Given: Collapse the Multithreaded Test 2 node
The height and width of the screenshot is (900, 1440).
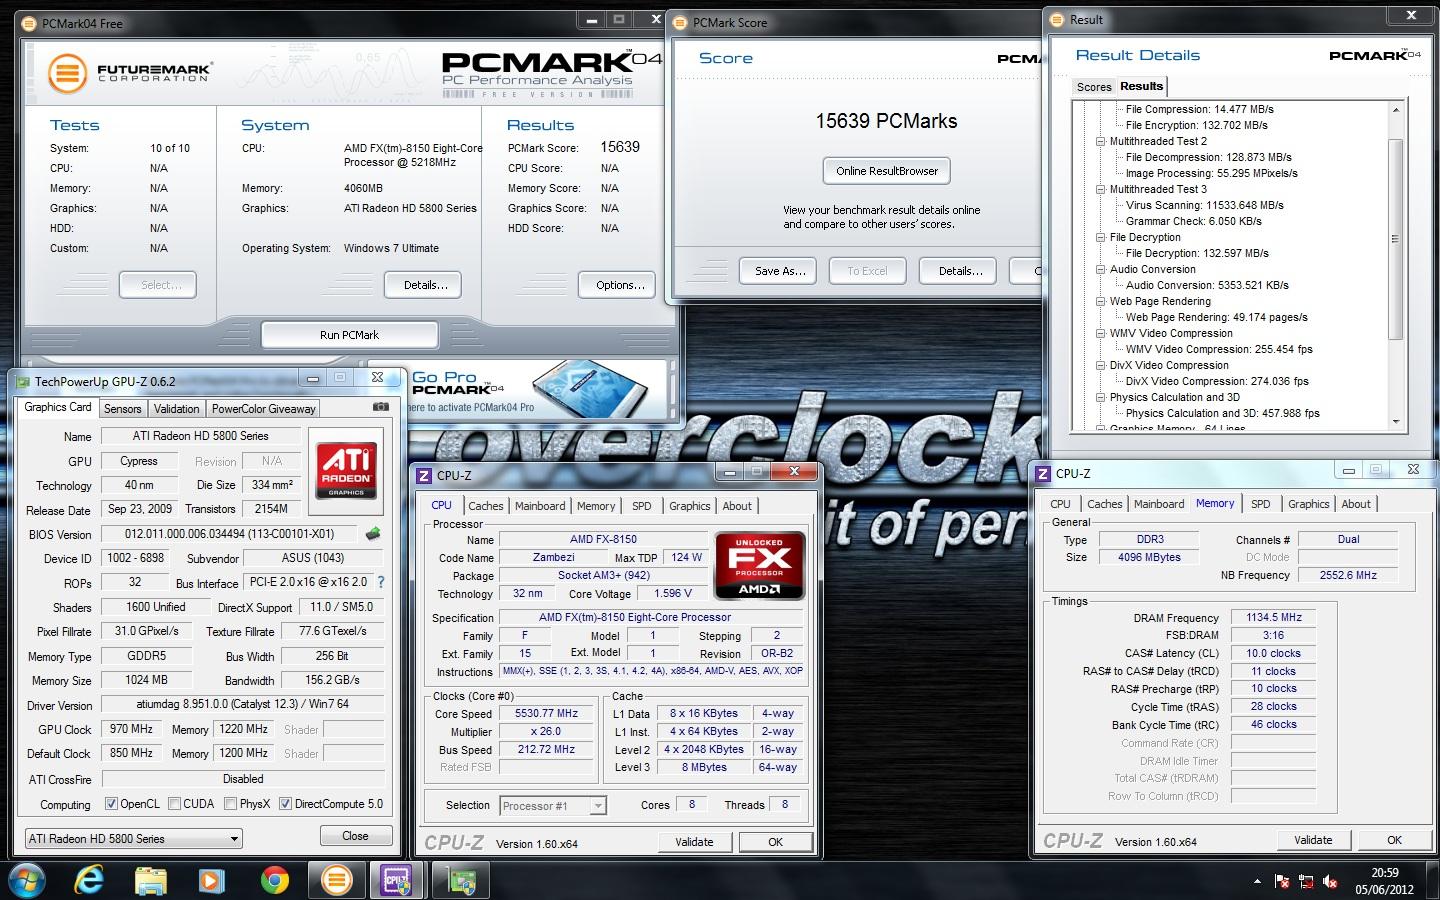Looking at the screenshot, I should [1101, 141].
